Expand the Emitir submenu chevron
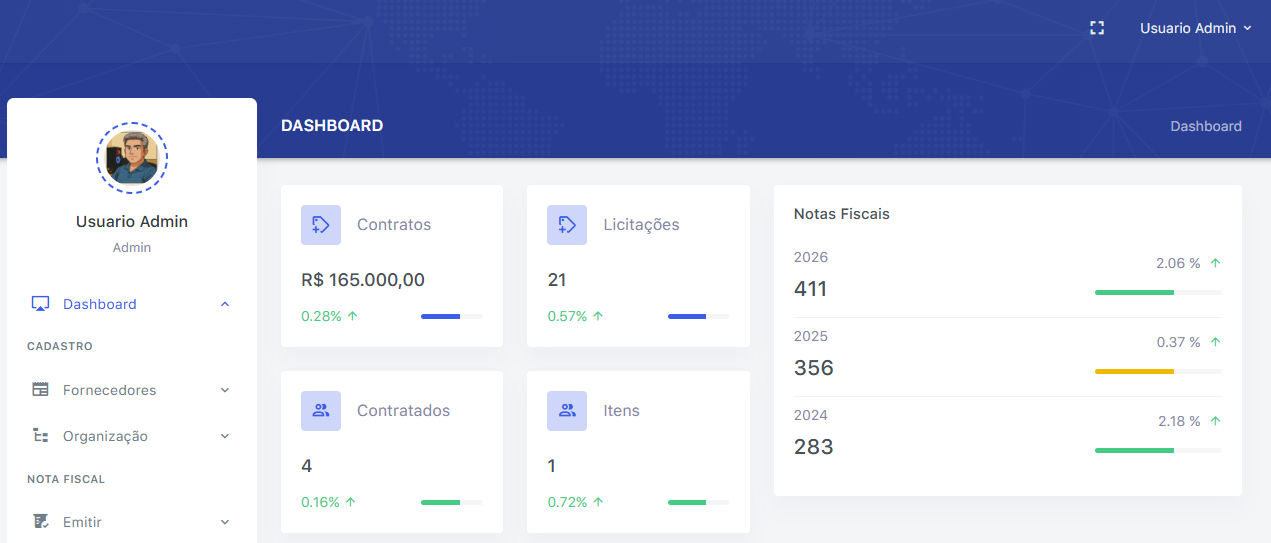1271x543 pixels. (225, 522)
